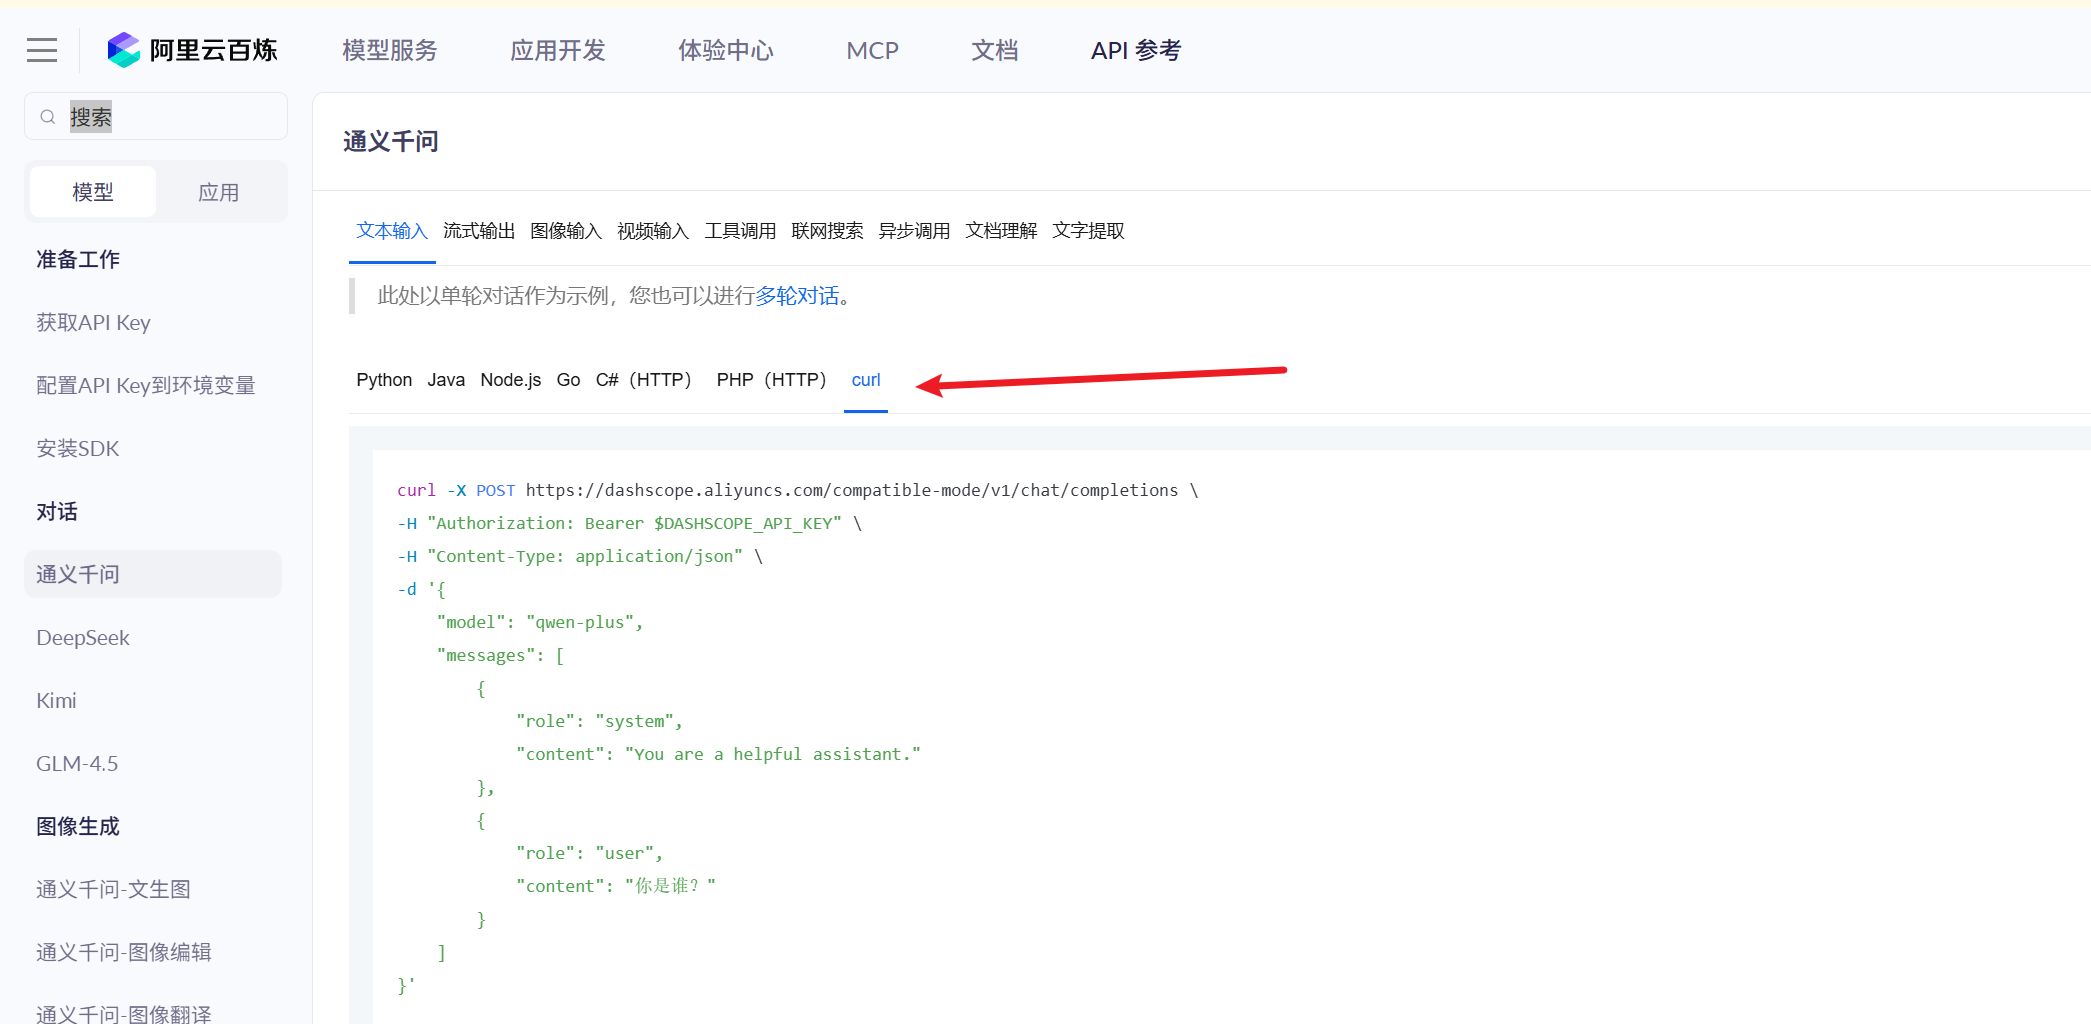
Task: Open 文档 in top navigation
Action: pos(995,50)
